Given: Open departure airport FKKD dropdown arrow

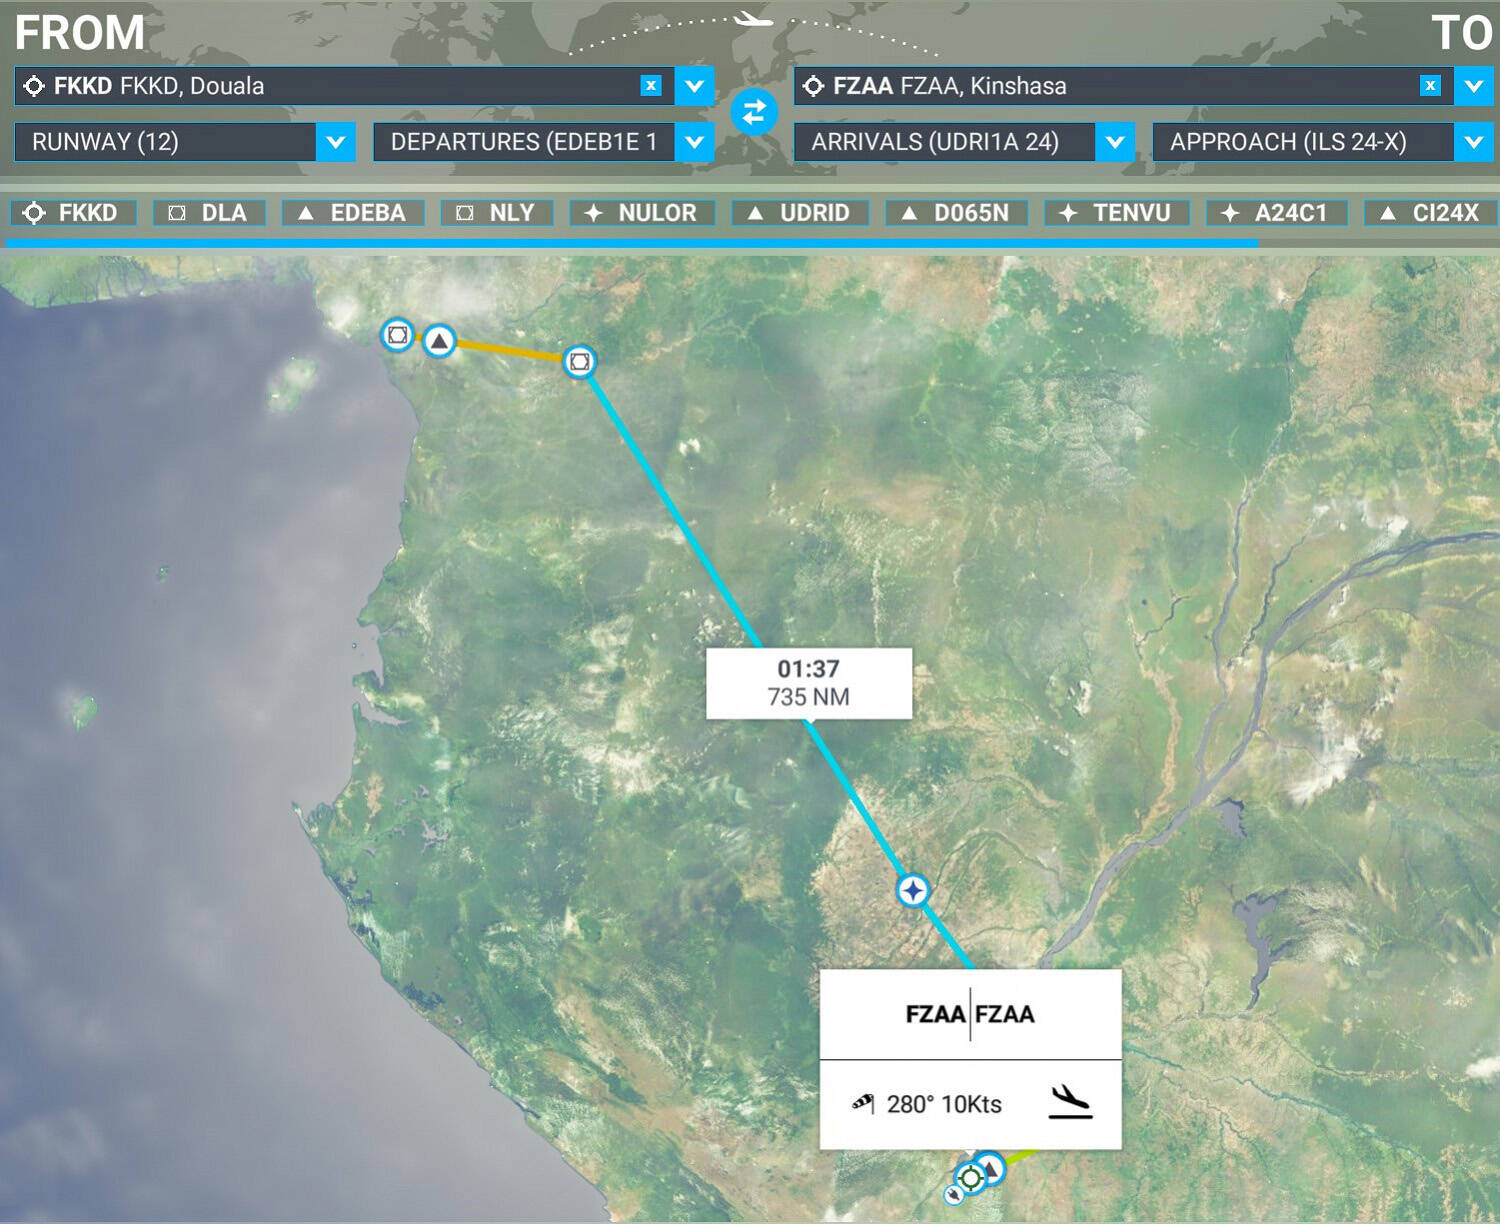Looking at the screenshot, I should tap(695, 86).
